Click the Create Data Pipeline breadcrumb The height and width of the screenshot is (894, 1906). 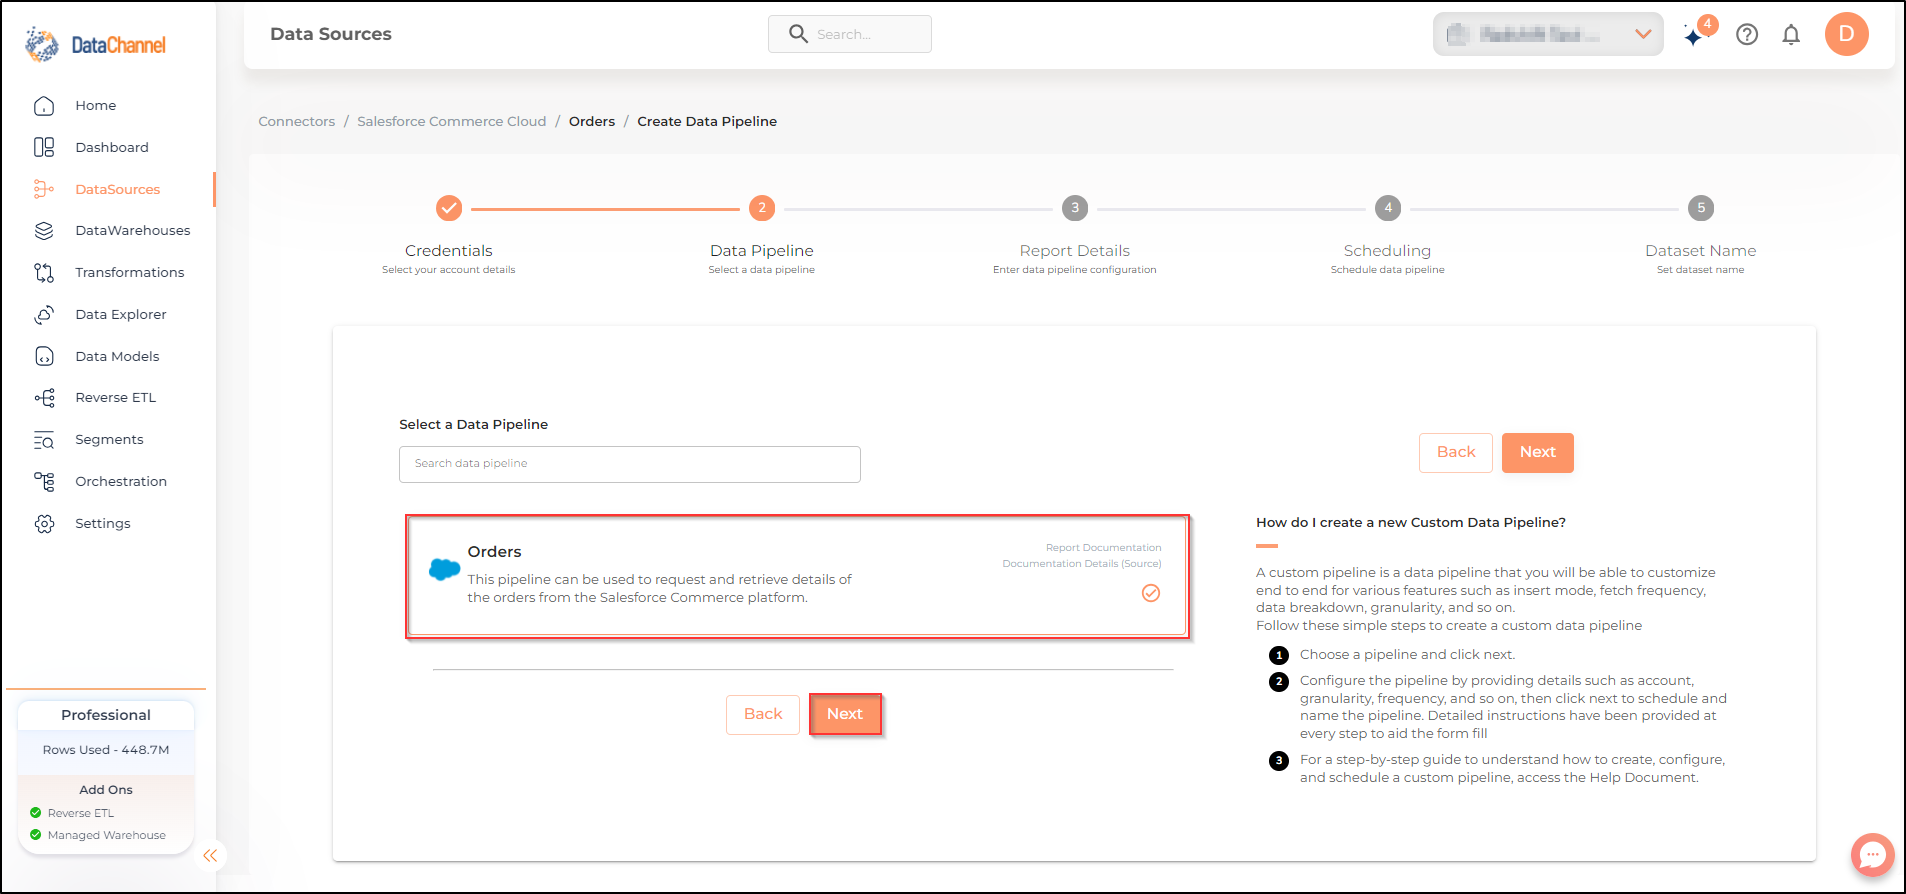pyautogui.click(x=707, y=121)
